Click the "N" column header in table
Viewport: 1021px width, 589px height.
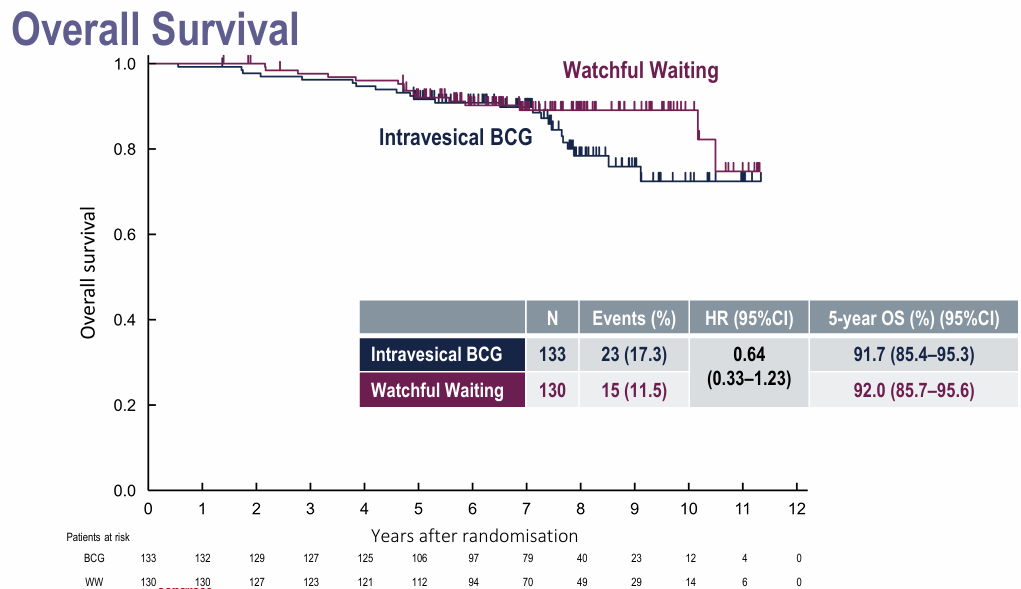click(x=552, y=318)
